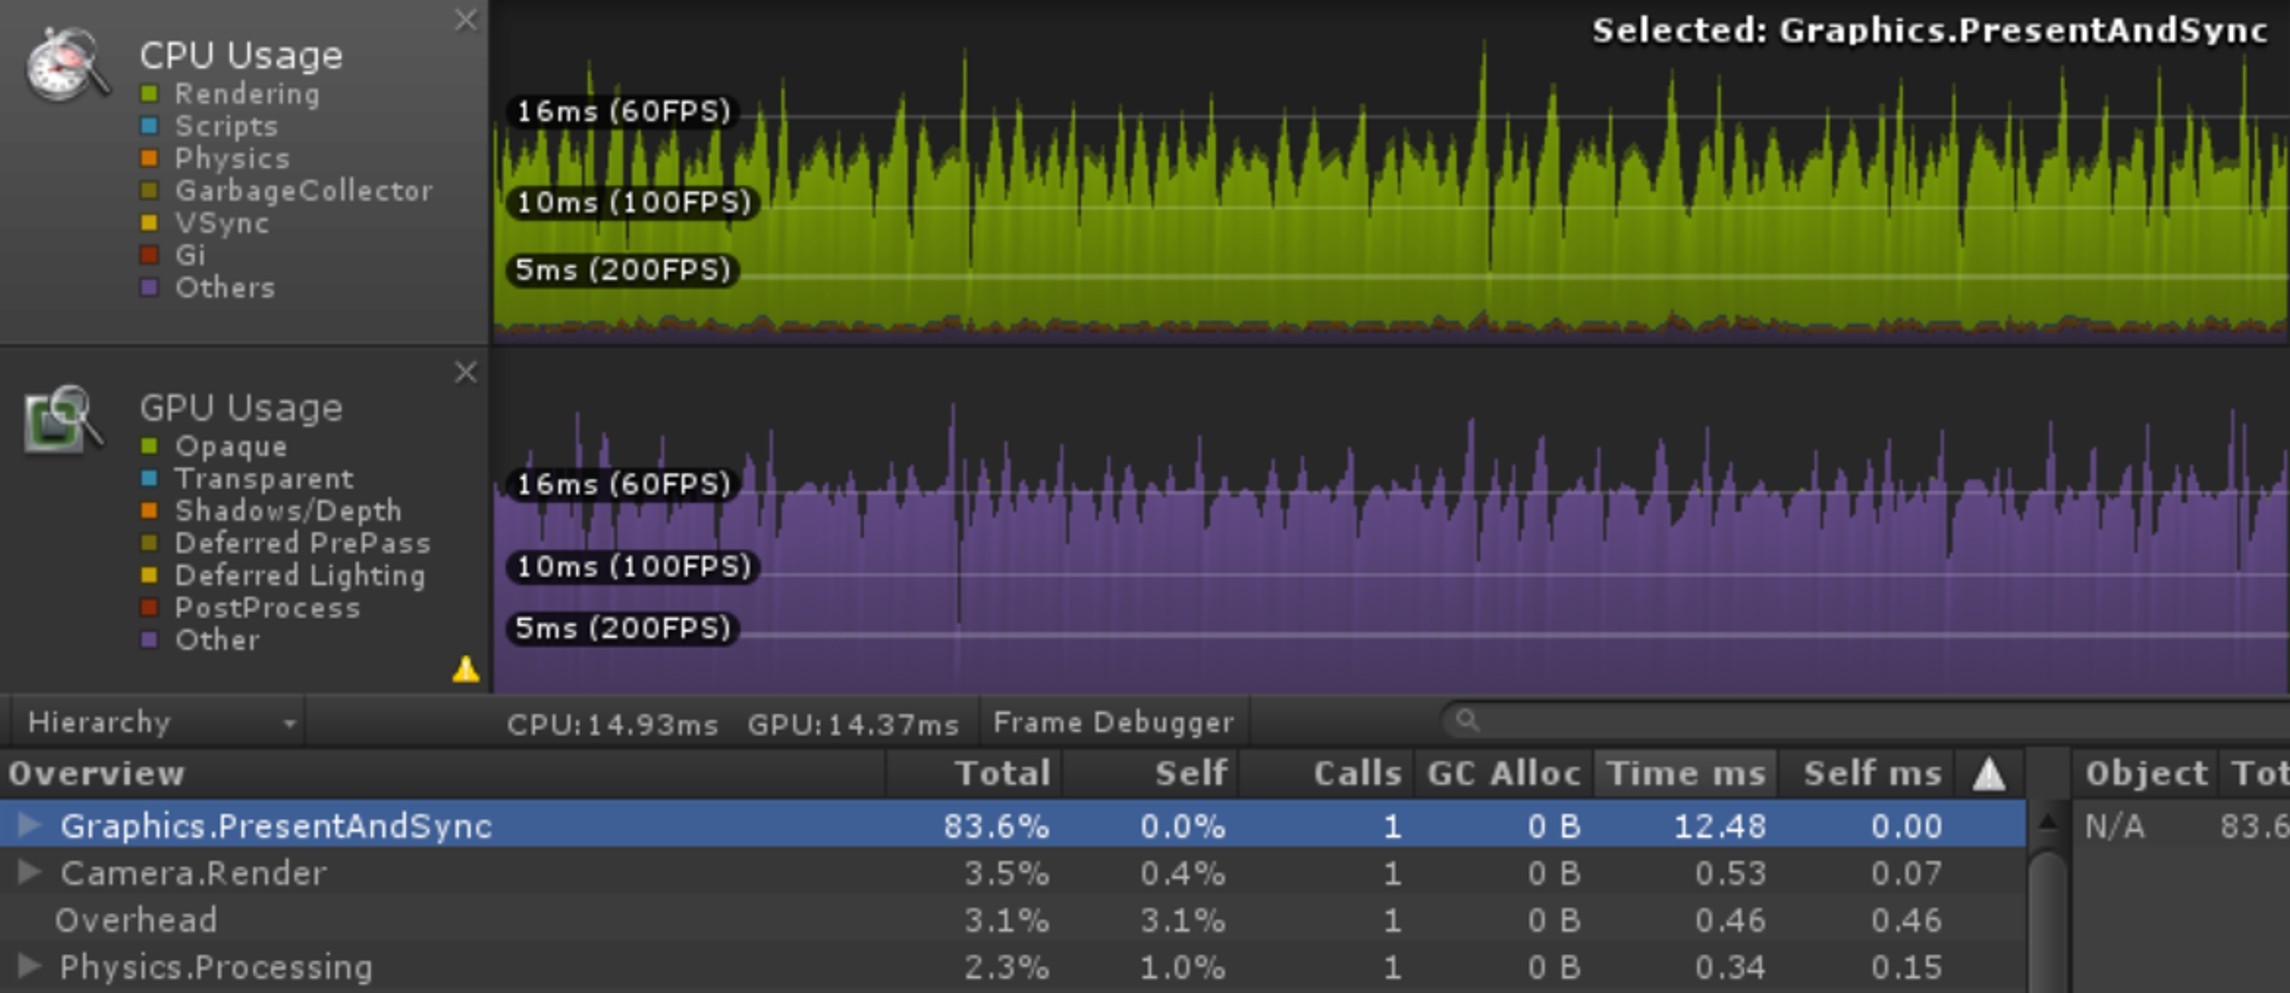Expand the Graphics.PresentAndSync row
The height and width of the screenshot is (993, 2290).
30,825
